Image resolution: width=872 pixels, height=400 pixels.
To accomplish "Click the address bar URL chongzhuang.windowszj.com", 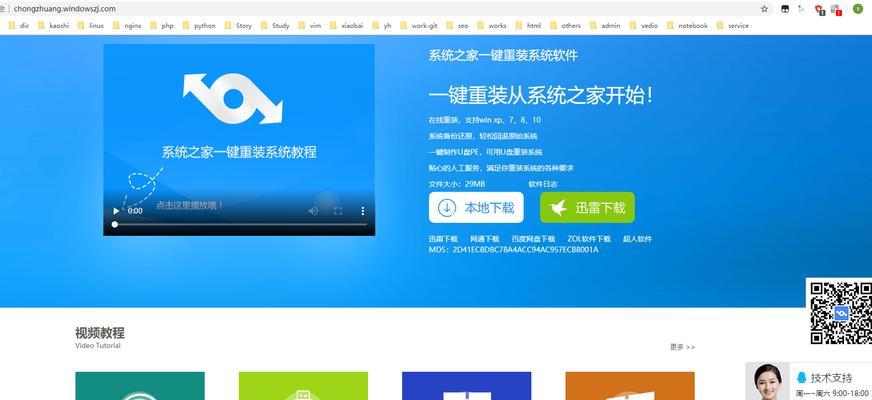I will coord(65,8).
